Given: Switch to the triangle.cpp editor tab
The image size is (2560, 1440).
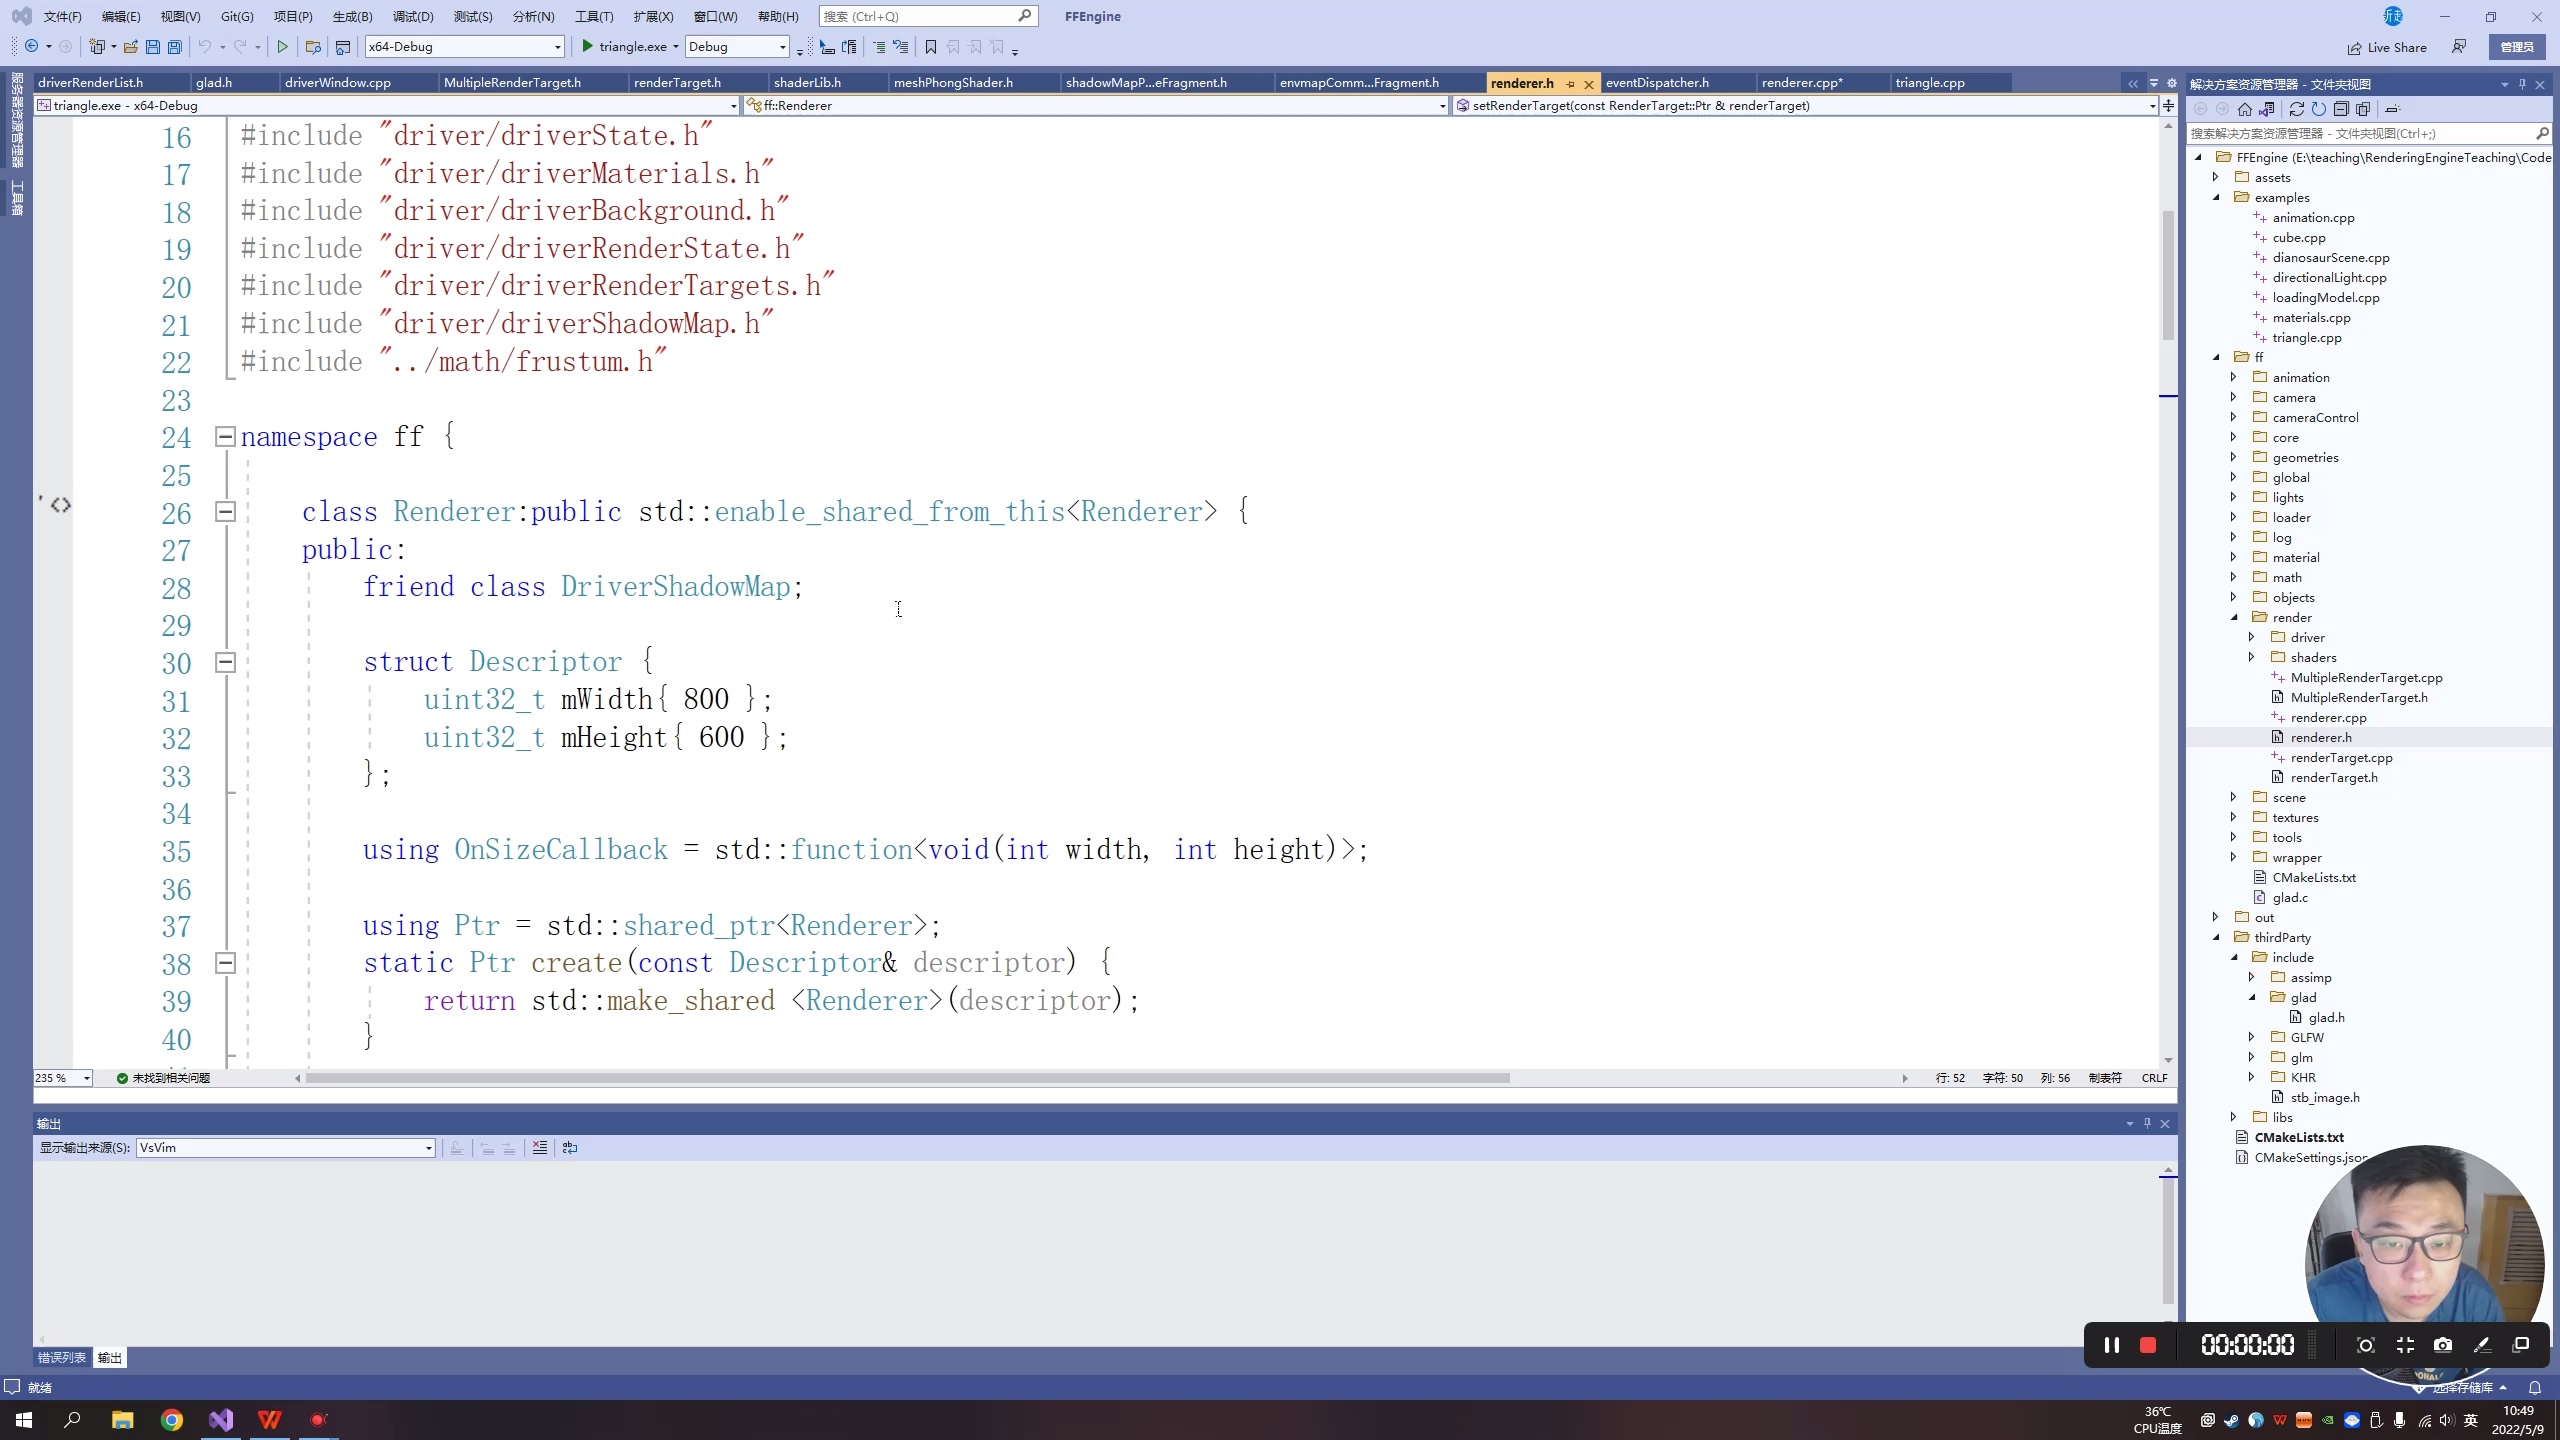Looking at the screenshot, I should click(x=1929, y=83).
